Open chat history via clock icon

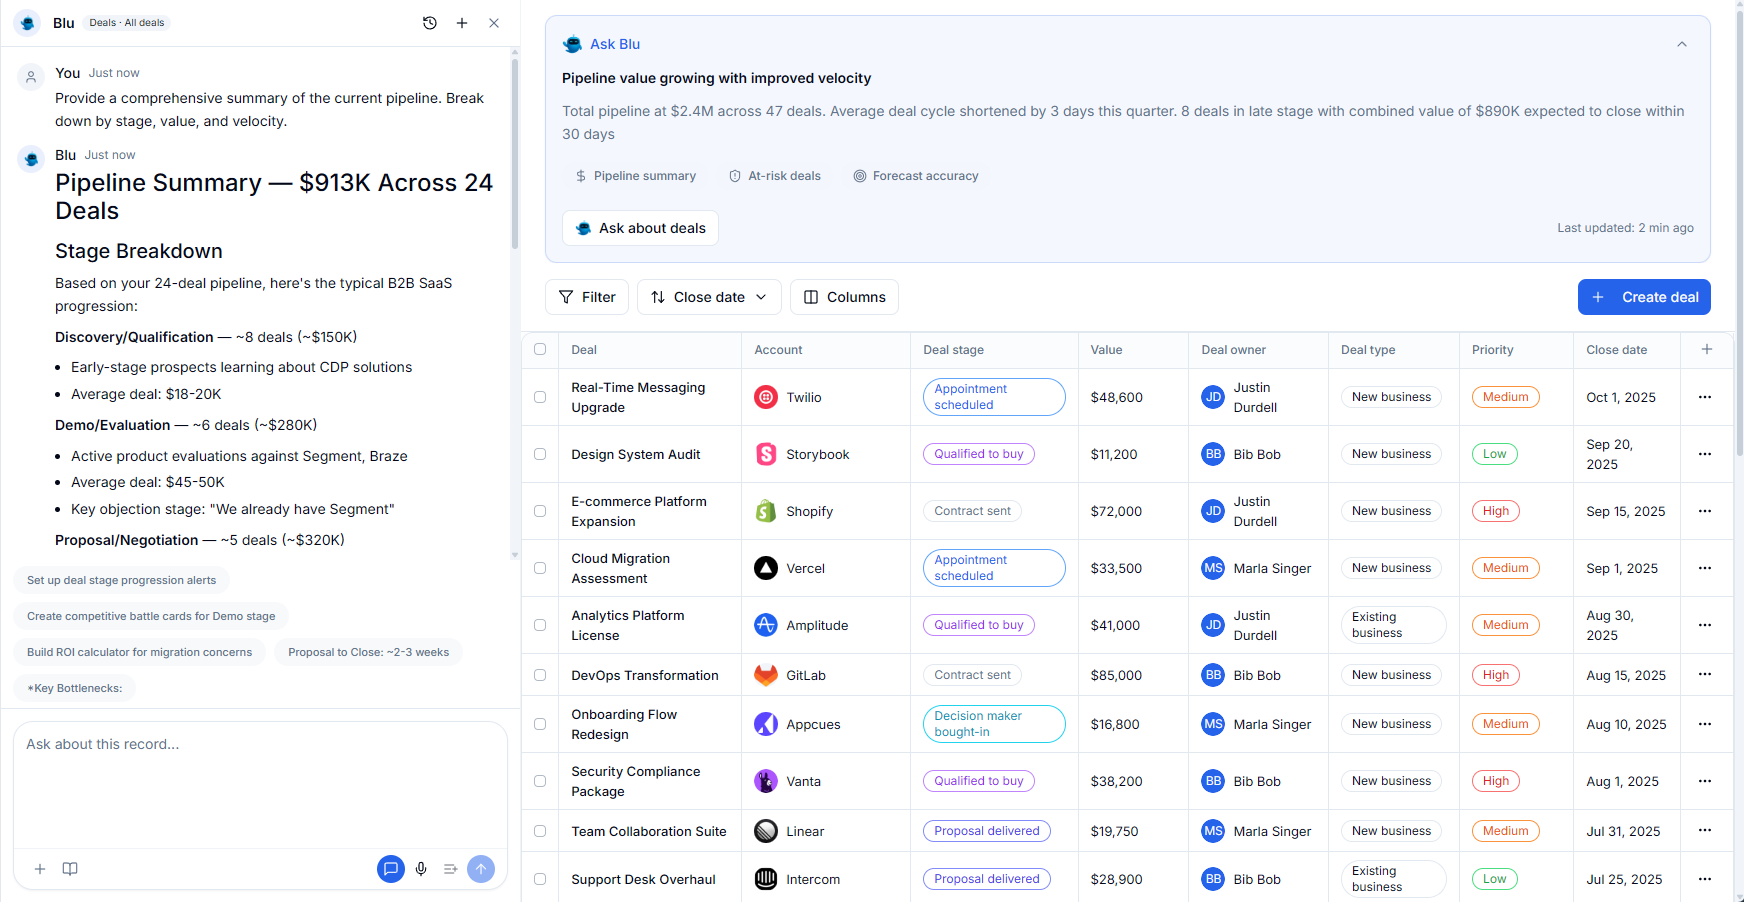click(x=430, y=22)
